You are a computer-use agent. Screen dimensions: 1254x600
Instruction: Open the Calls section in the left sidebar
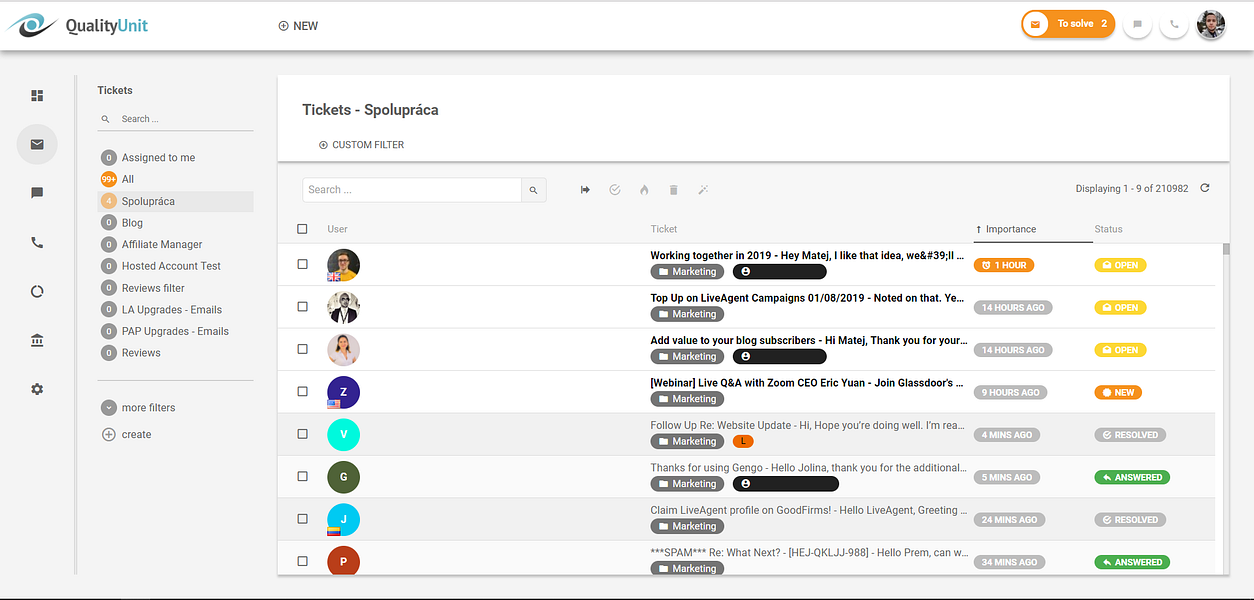pos(37,242)
